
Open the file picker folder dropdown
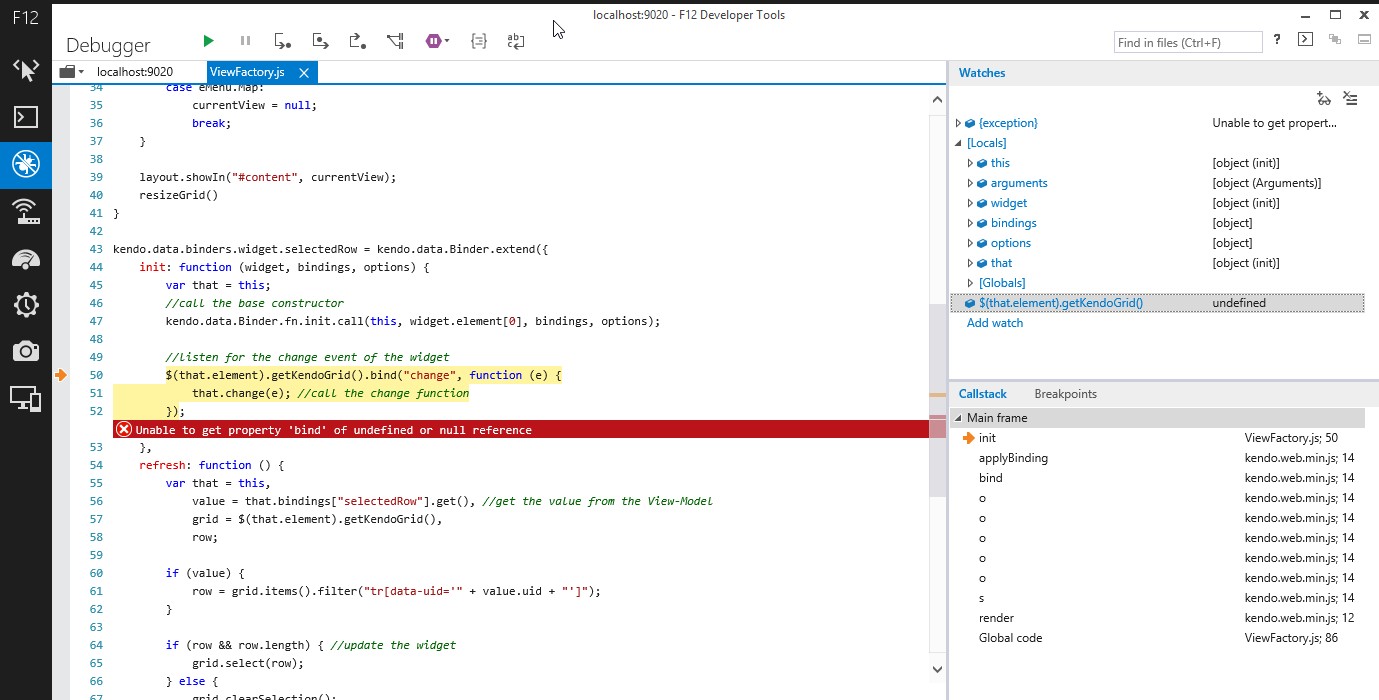(71, 72)
